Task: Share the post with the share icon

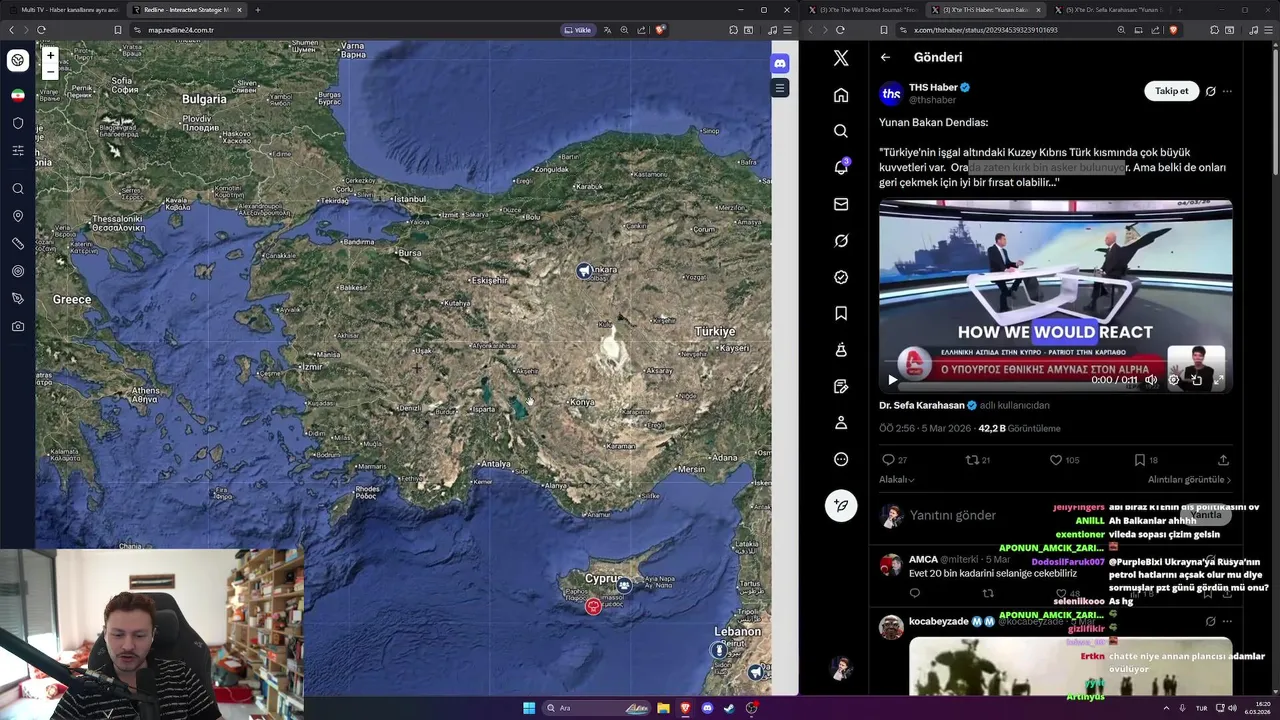Action: [1223, 460]
